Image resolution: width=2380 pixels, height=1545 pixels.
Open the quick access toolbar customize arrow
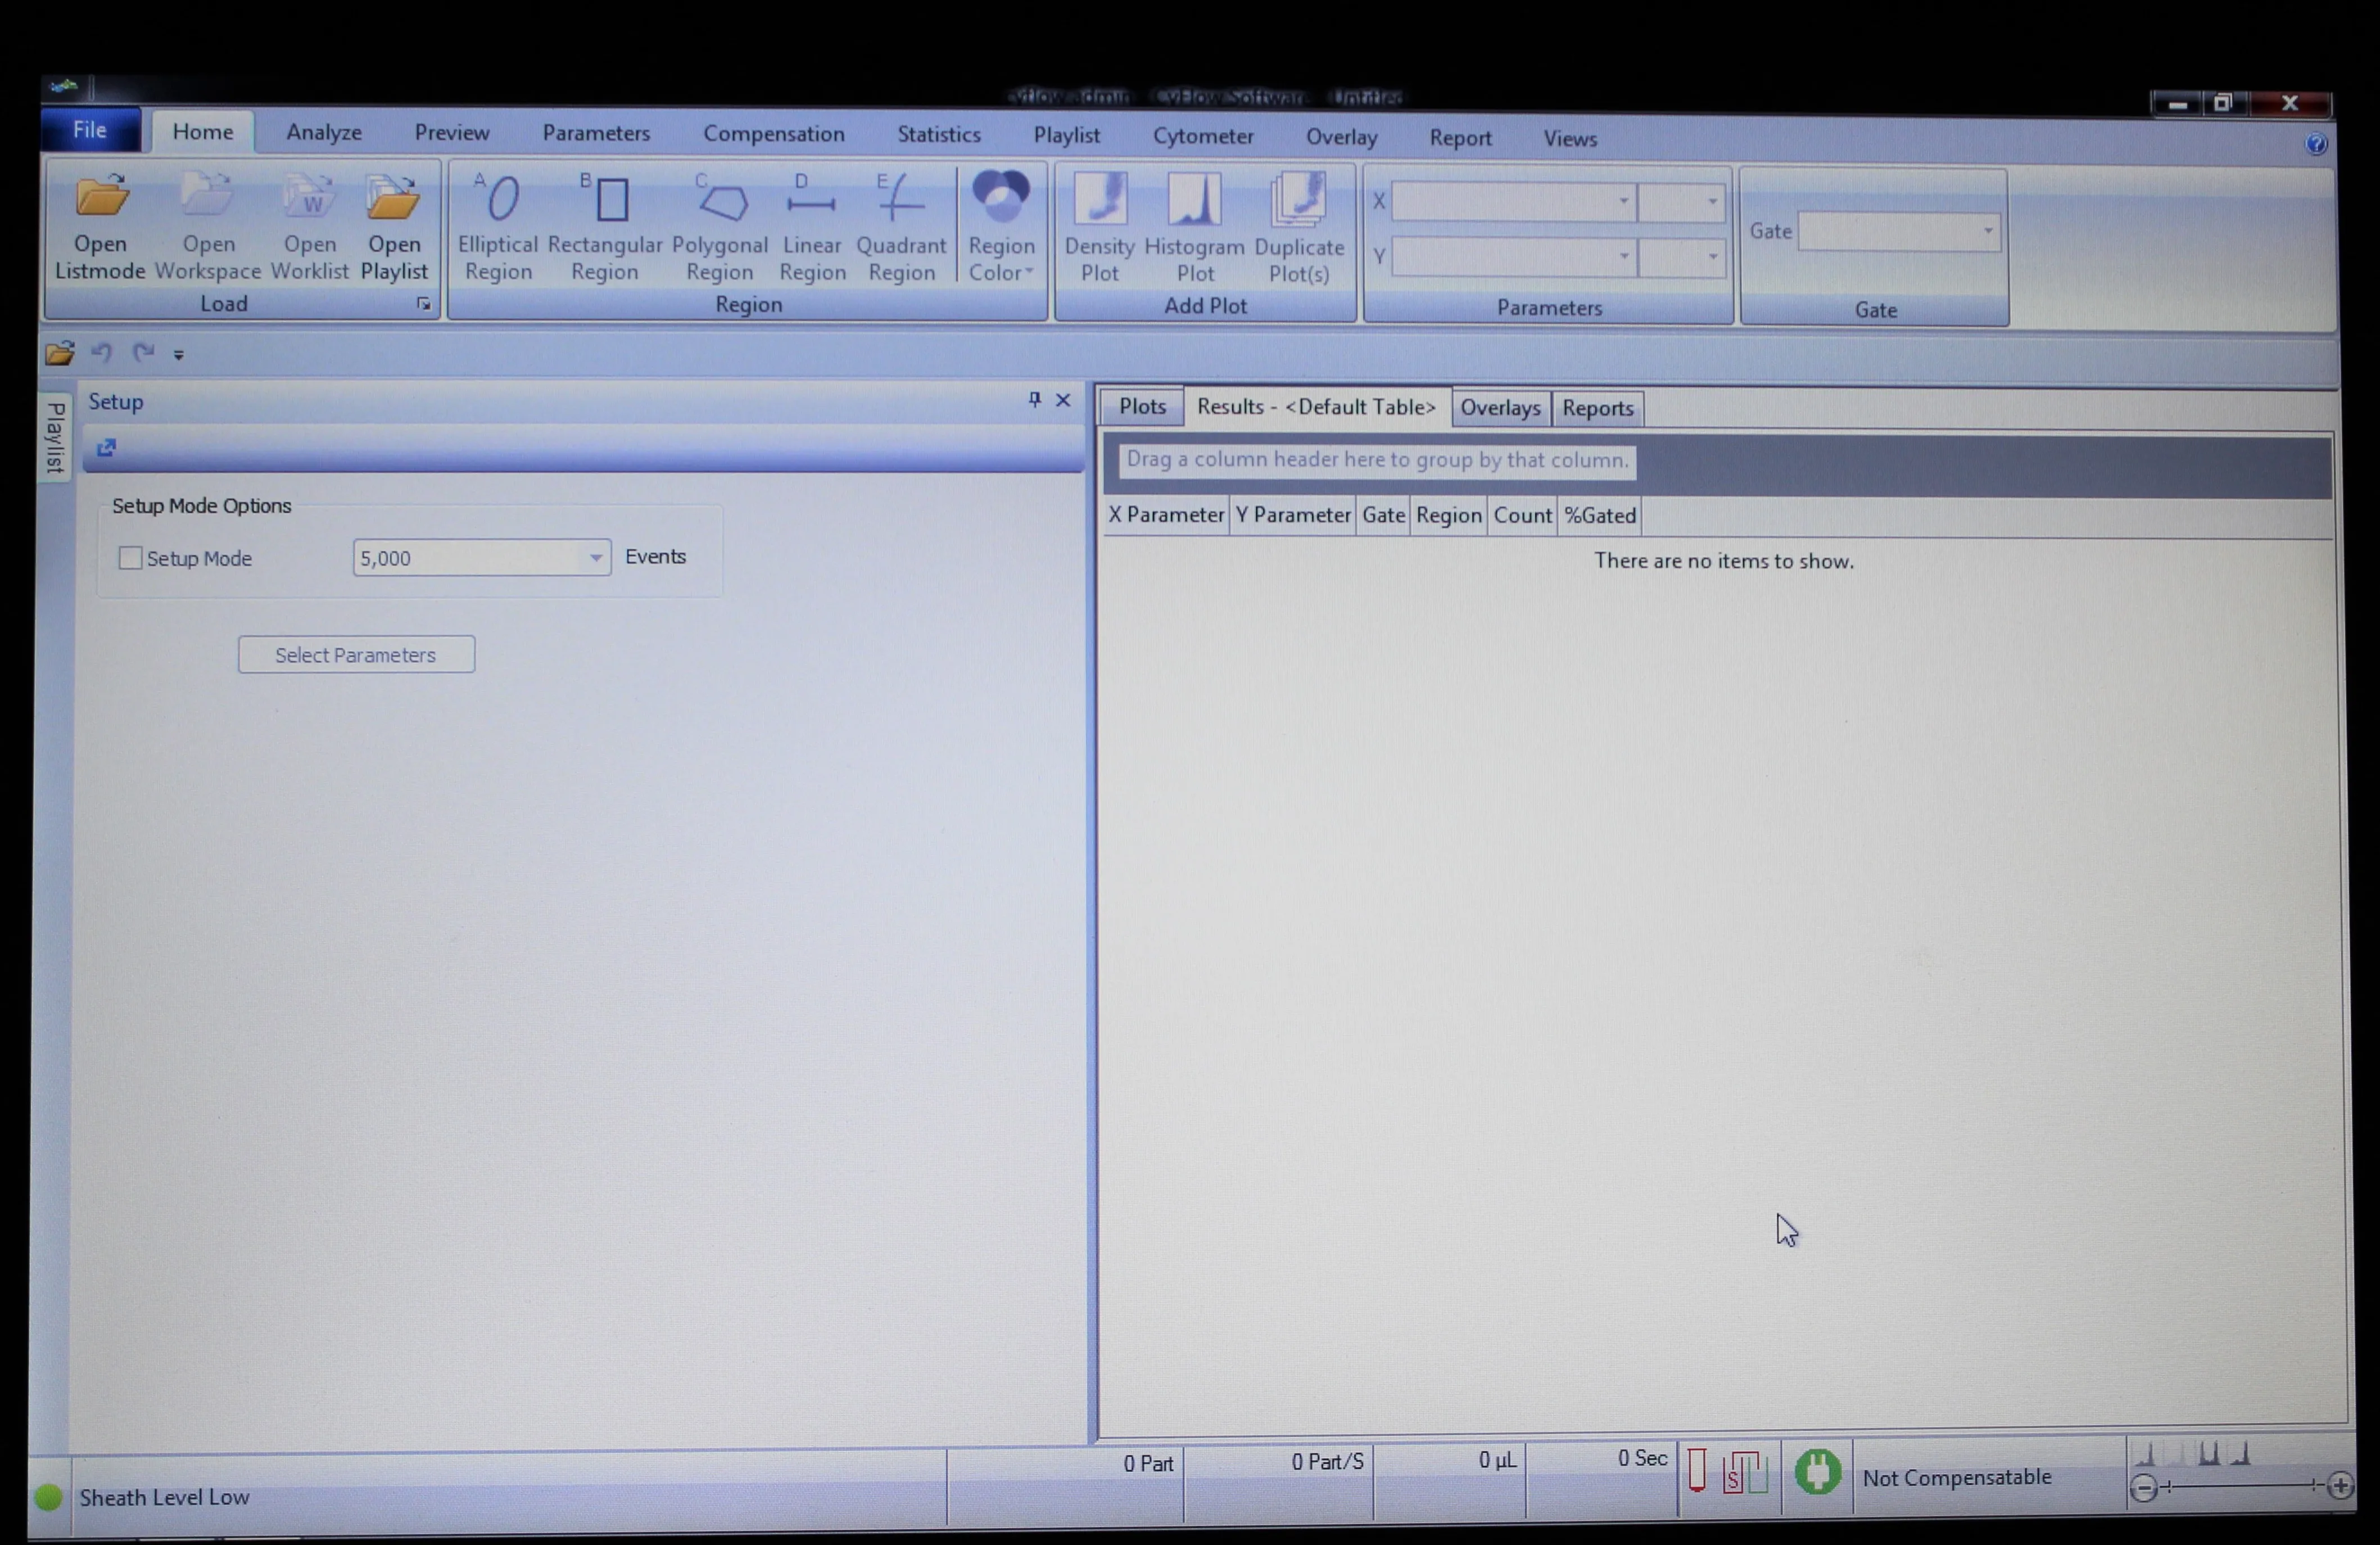(x=179, y=354)
